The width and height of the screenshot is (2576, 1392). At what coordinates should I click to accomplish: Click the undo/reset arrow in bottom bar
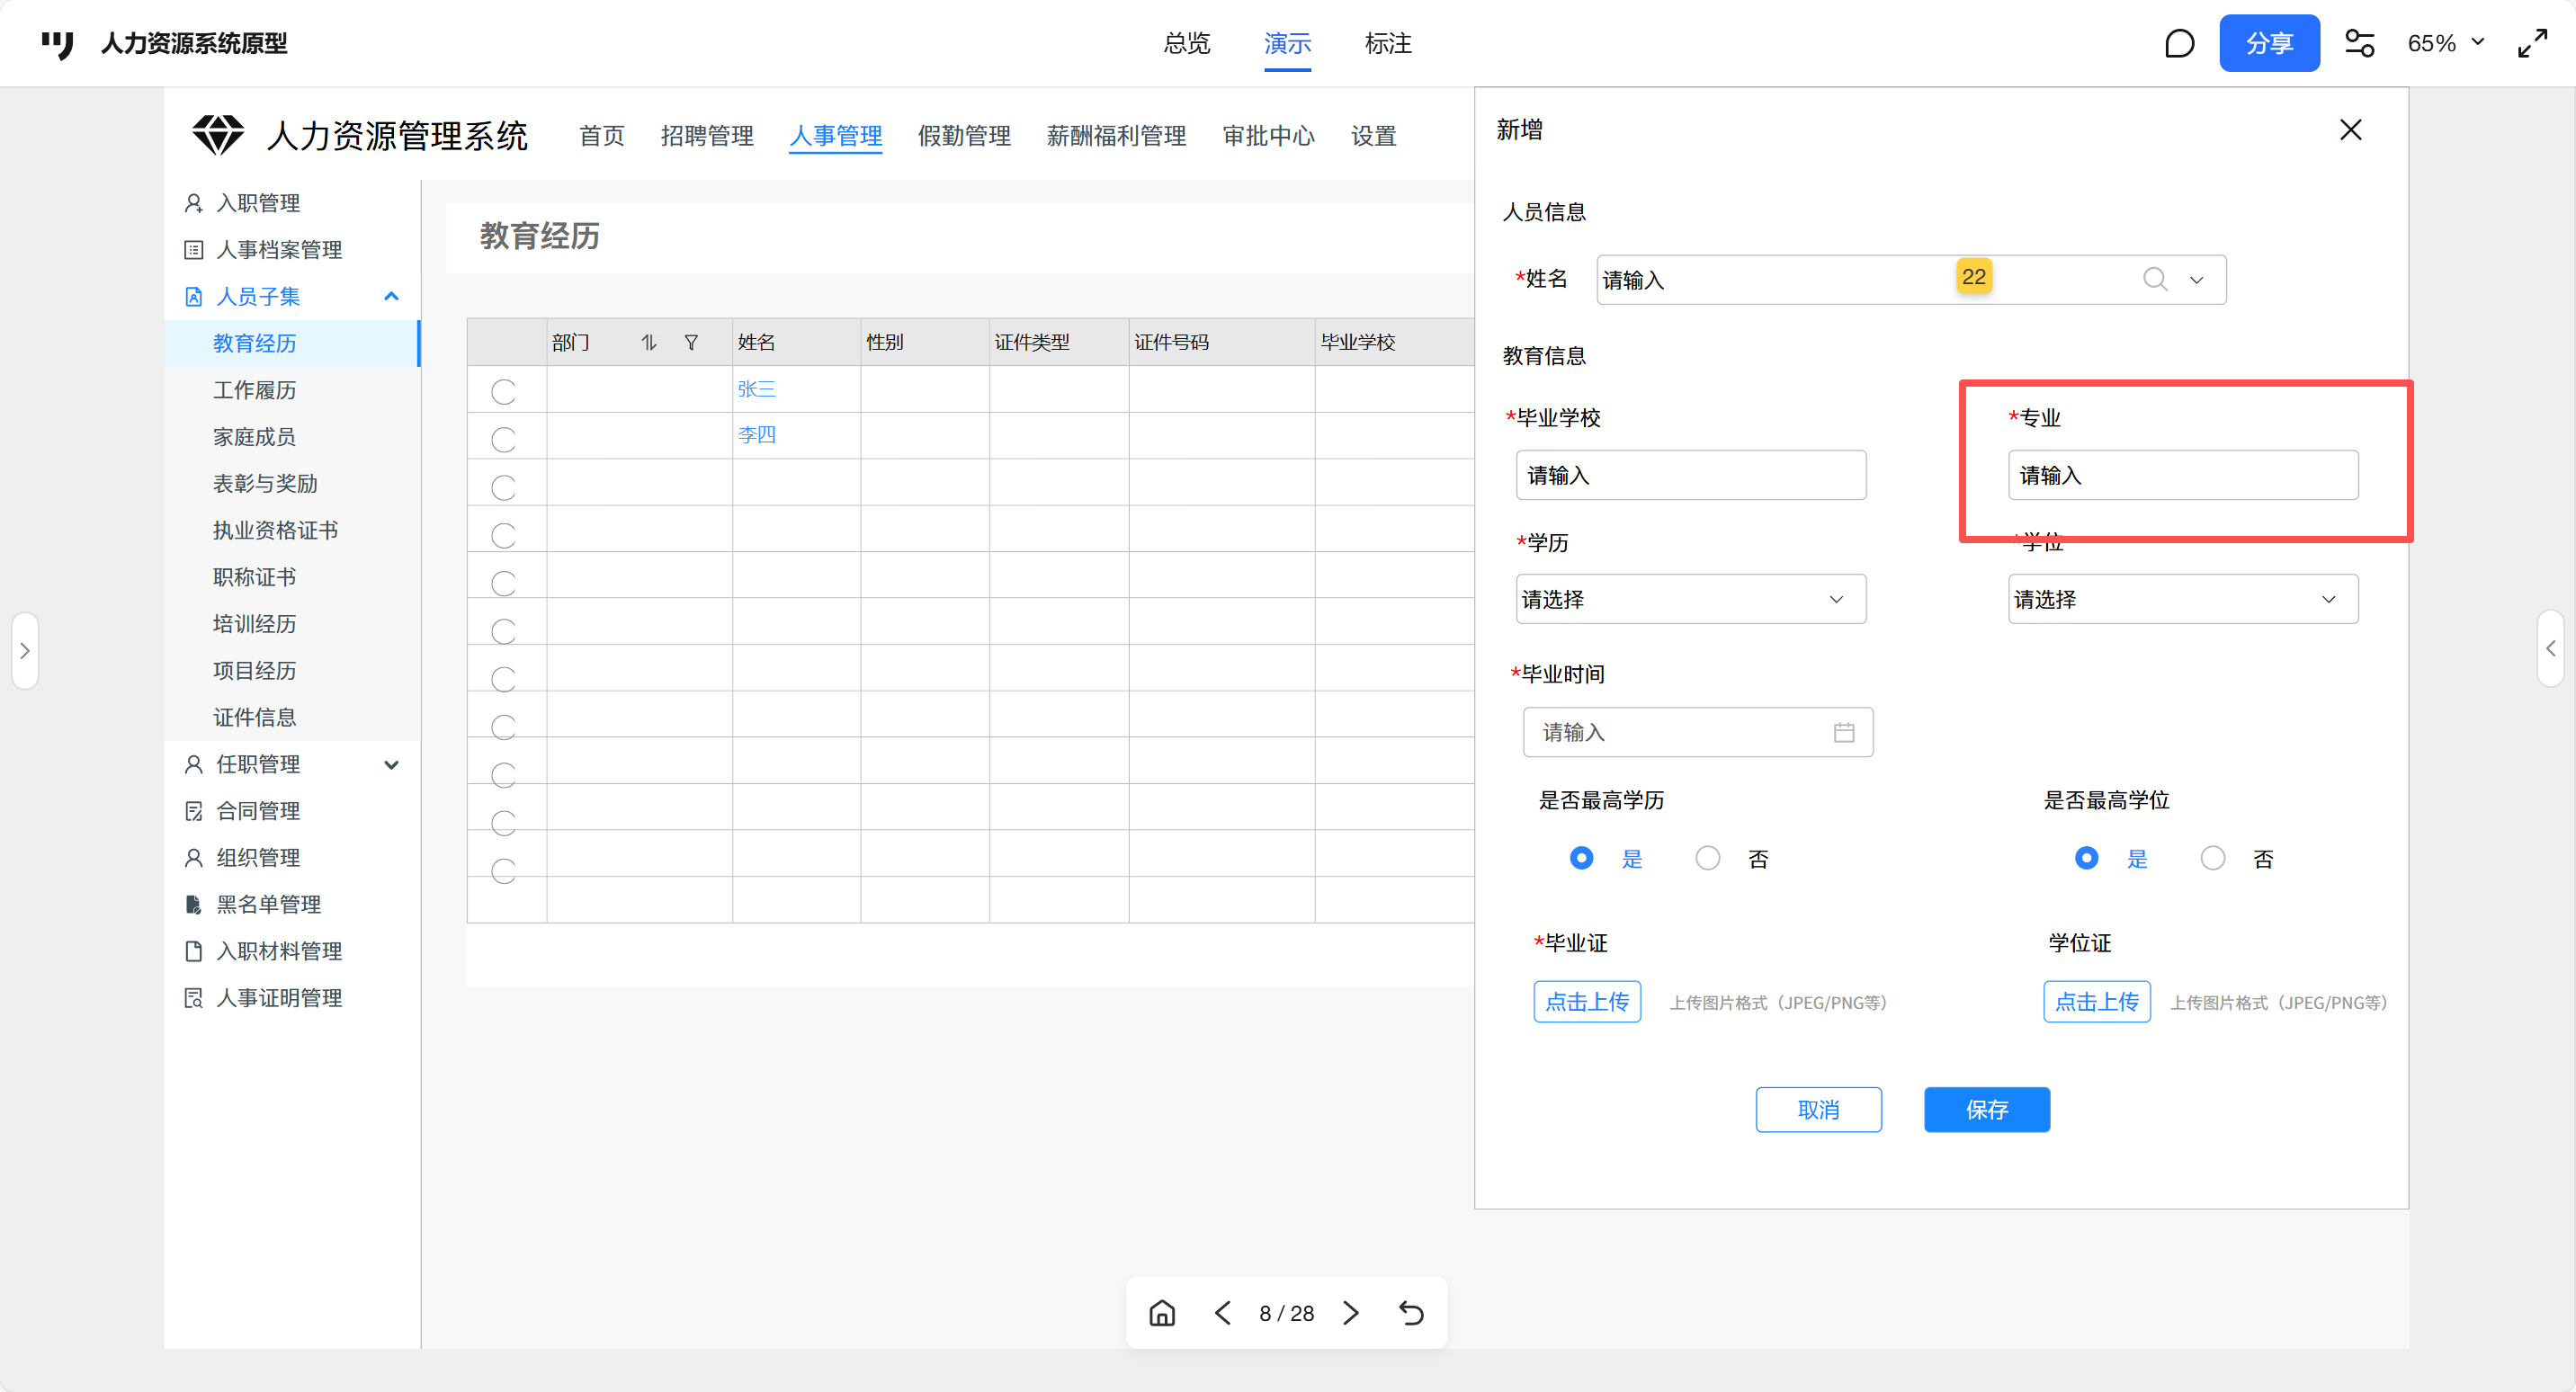point(1411,1313)
